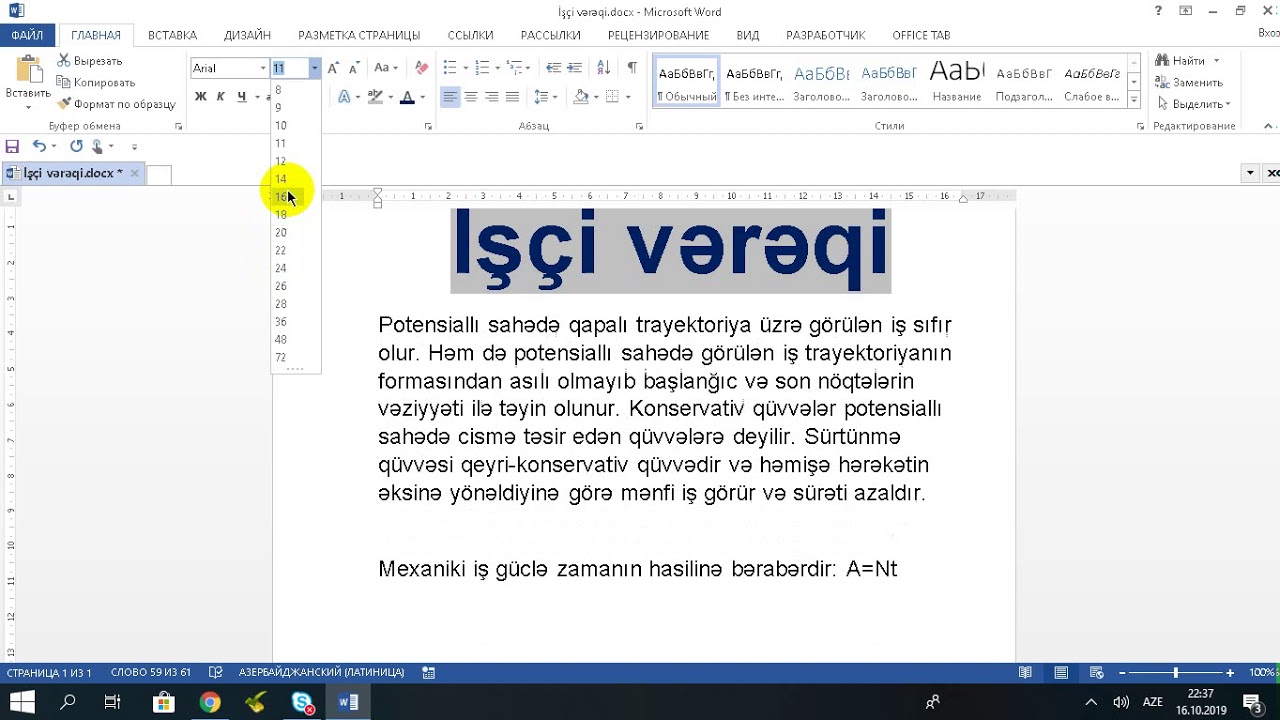Image resolution: width=1280 pixels, height=720 pixels.
Task: Click the Undo arrow icon
Action: point(38,146)
